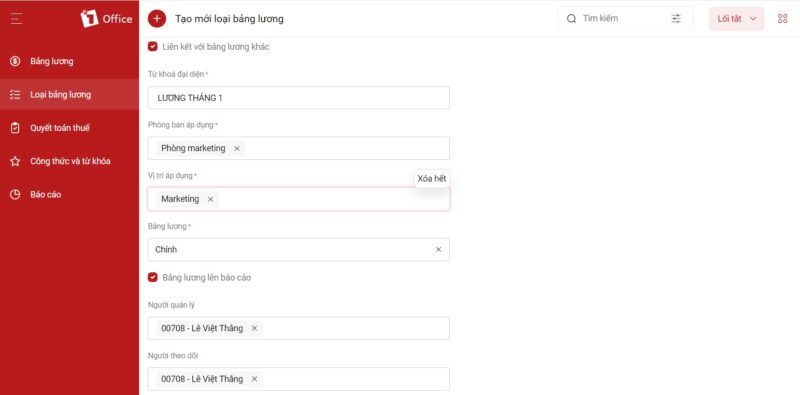800x395 pixels.
Task: Click the 1Office logo
Action: pyautogui.click(x=106, y=19)
